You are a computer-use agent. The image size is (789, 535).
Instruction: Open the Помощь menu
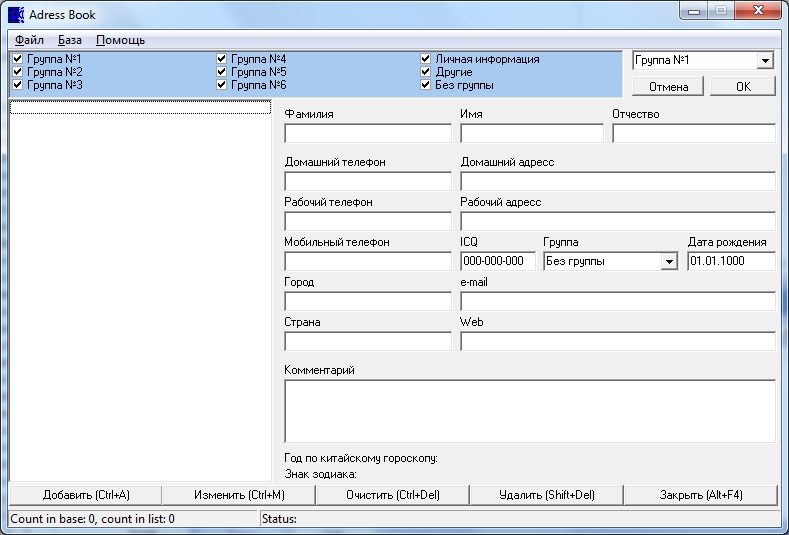pos(120,40)
